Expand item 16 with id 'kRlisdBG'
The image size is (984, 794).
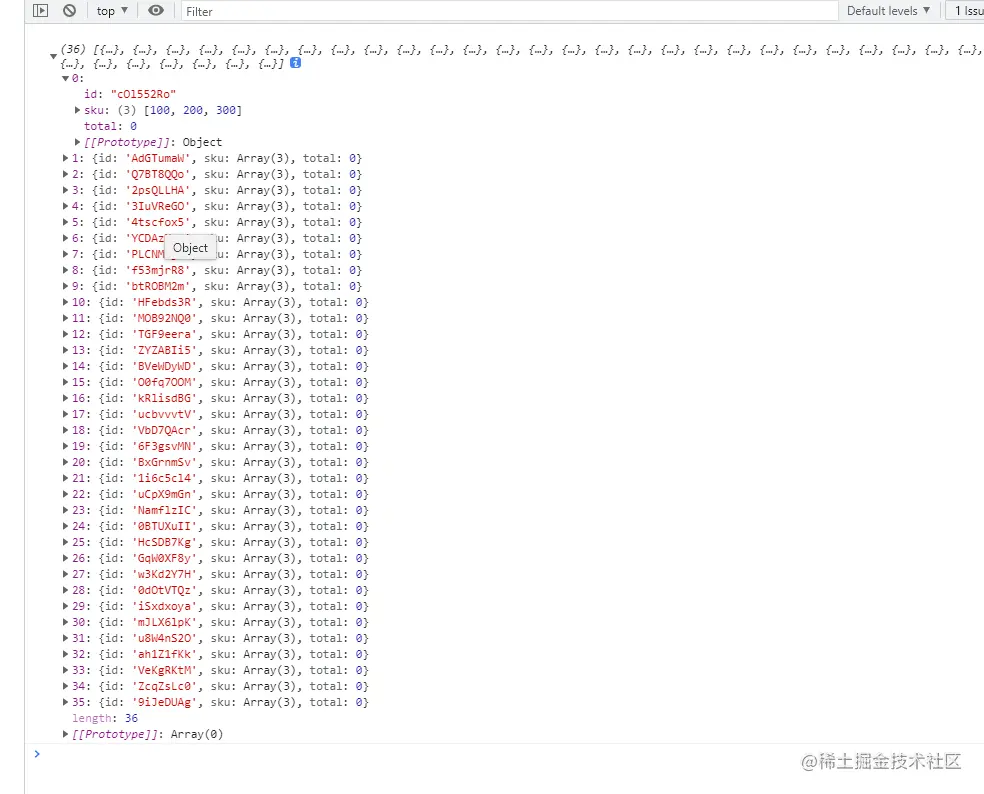pyautogui.click(x=65, y=398)
